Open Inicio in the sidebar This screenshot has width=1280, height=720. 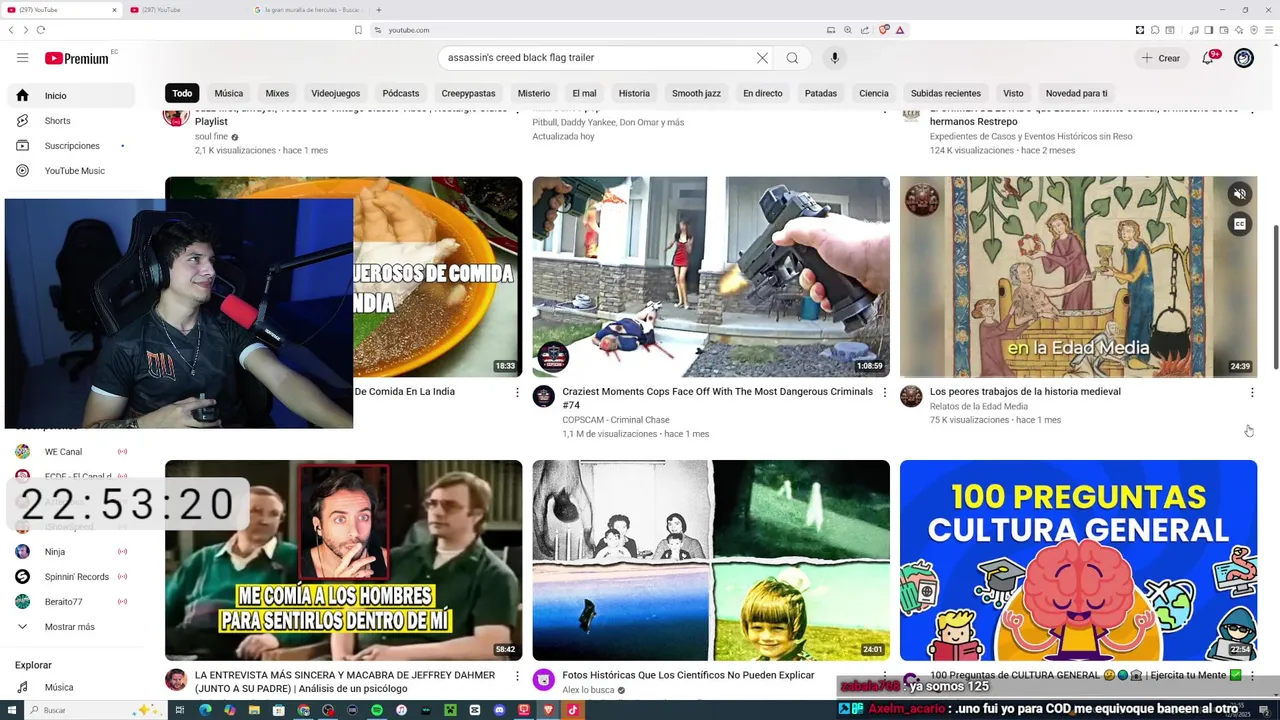click(x=69, y=96)
